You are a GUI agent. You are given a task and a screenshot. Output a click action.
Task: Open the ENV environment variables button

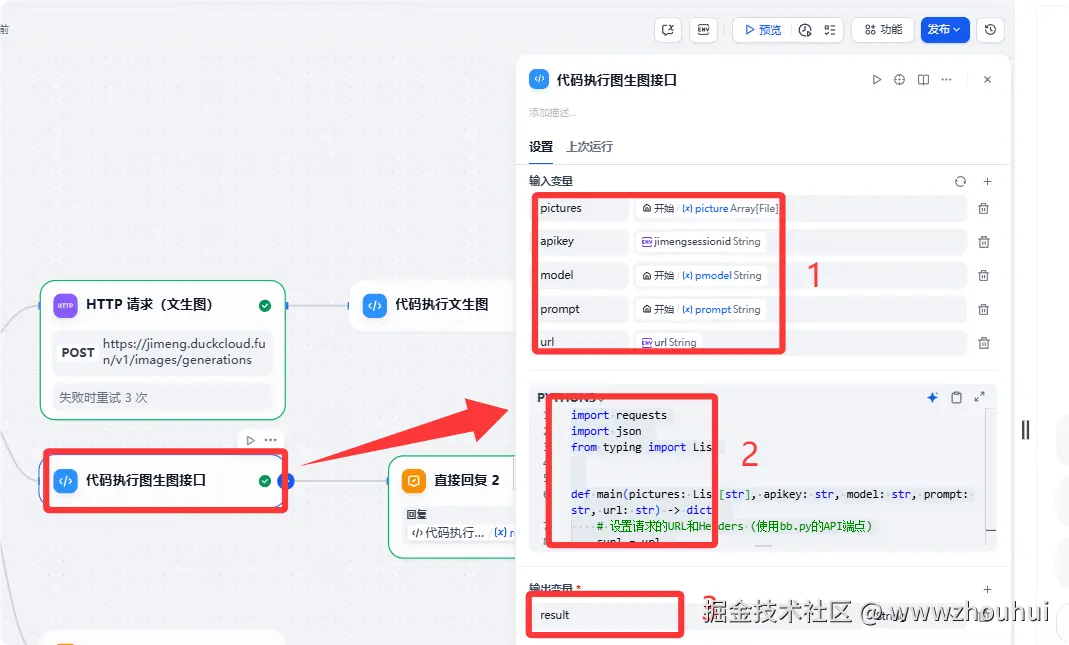(x=704, y=29)
